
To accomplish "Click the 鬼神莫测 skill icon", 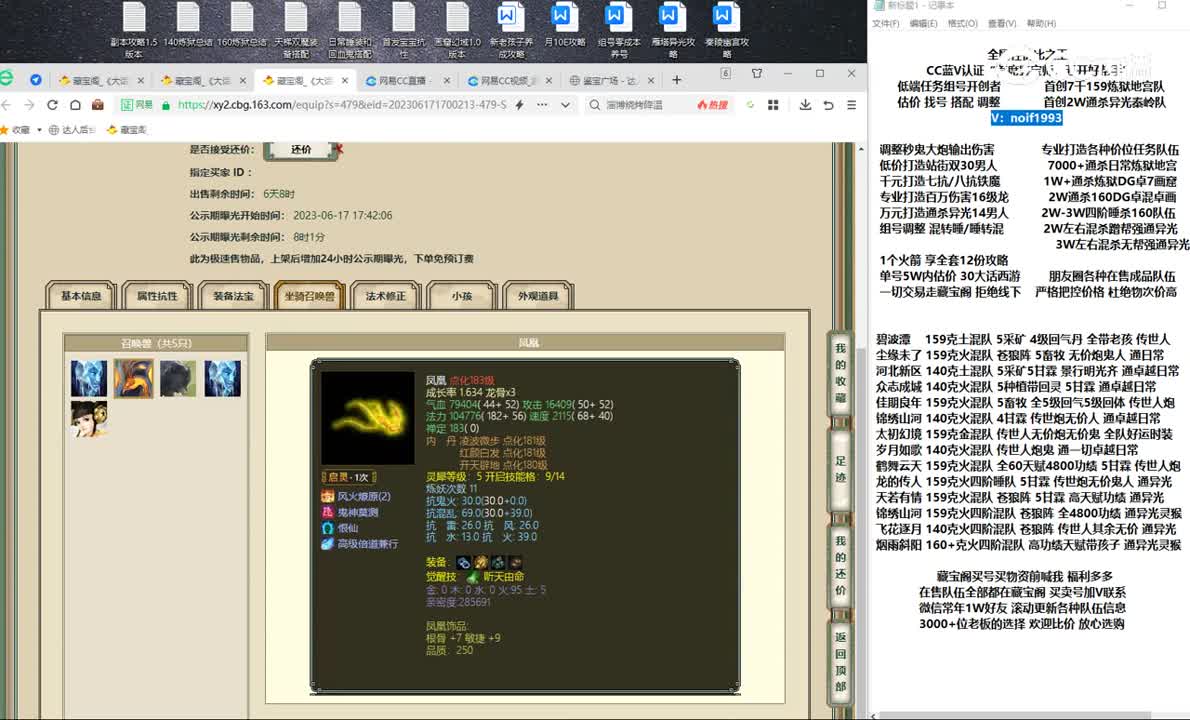I will pyautogui.click(x=327, y=512).
